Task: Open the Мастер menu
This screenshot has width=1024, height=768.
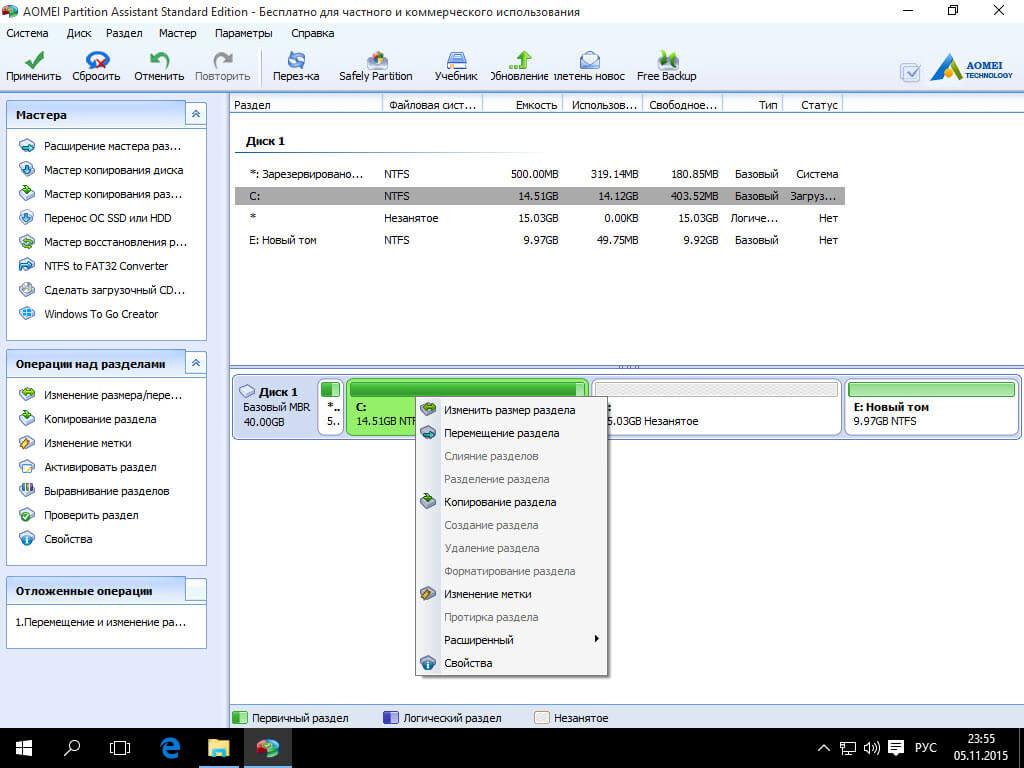Action: point(178,33)
